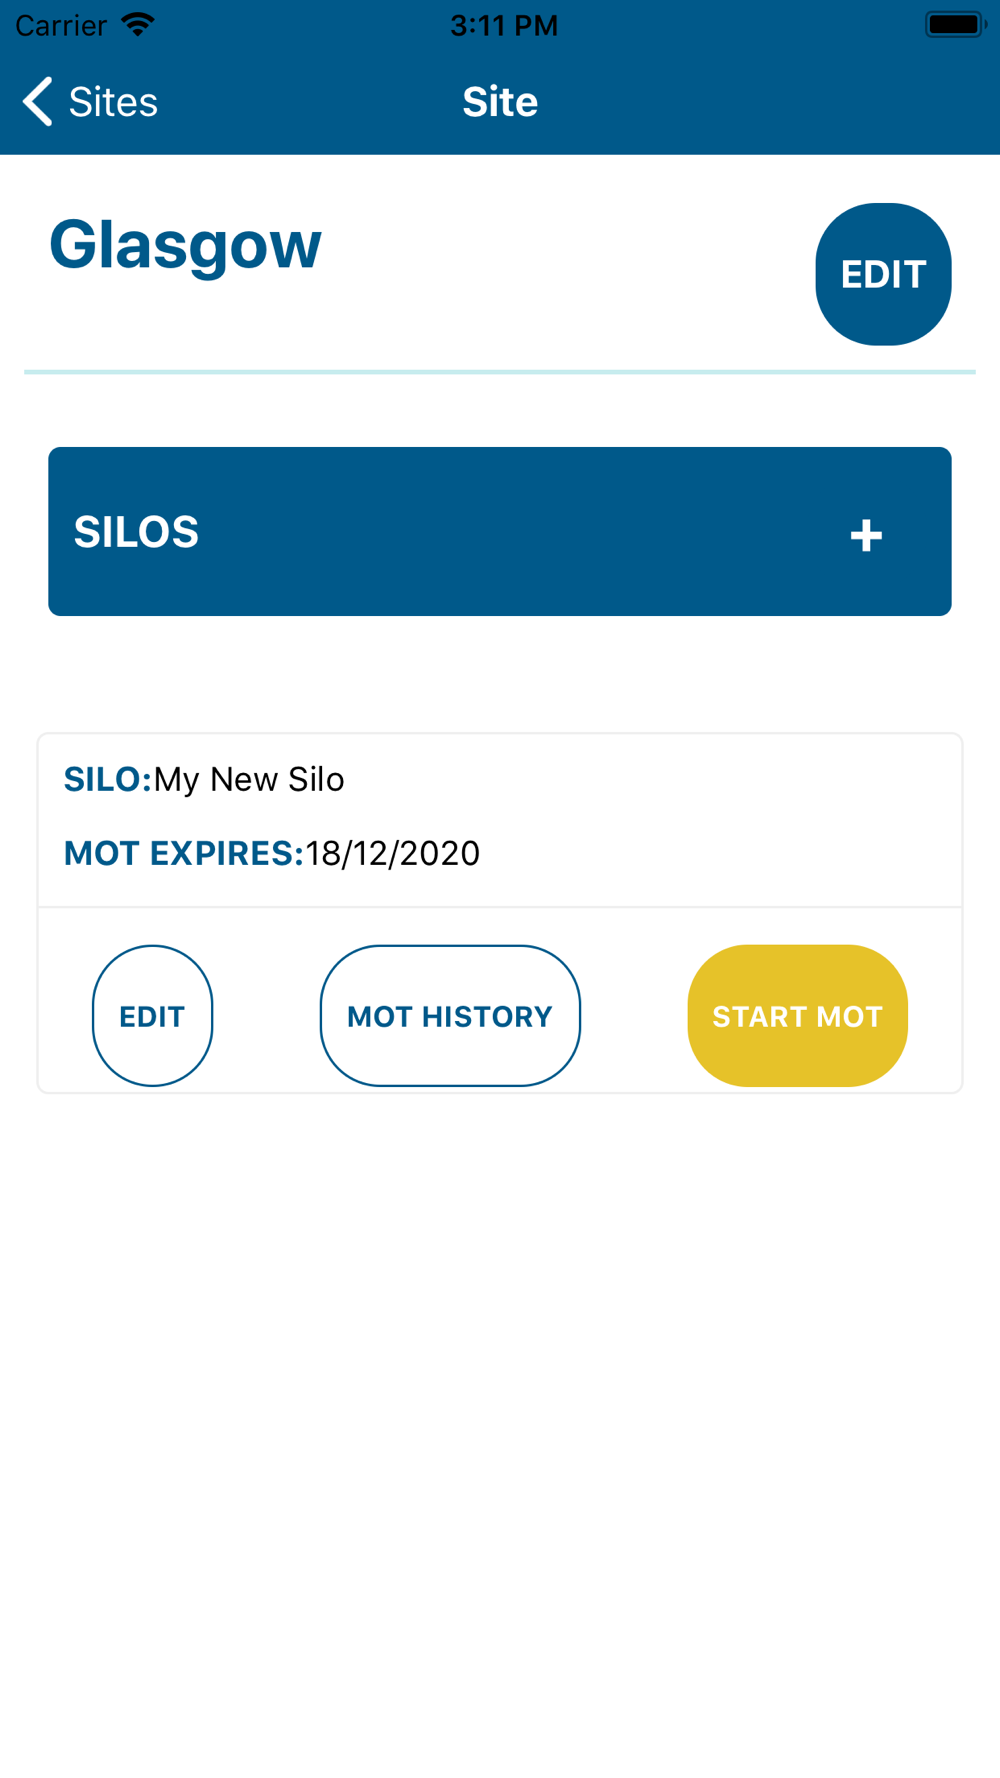The image size is (1000, 1778).
Task: Expand the SILOS section header
Action: [x=500, y=531]
